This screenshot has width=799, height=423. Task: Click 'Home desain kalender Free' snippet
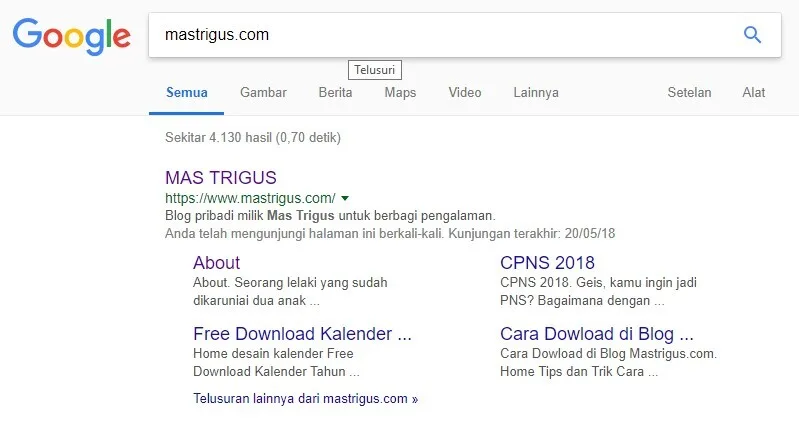[273, 353]
